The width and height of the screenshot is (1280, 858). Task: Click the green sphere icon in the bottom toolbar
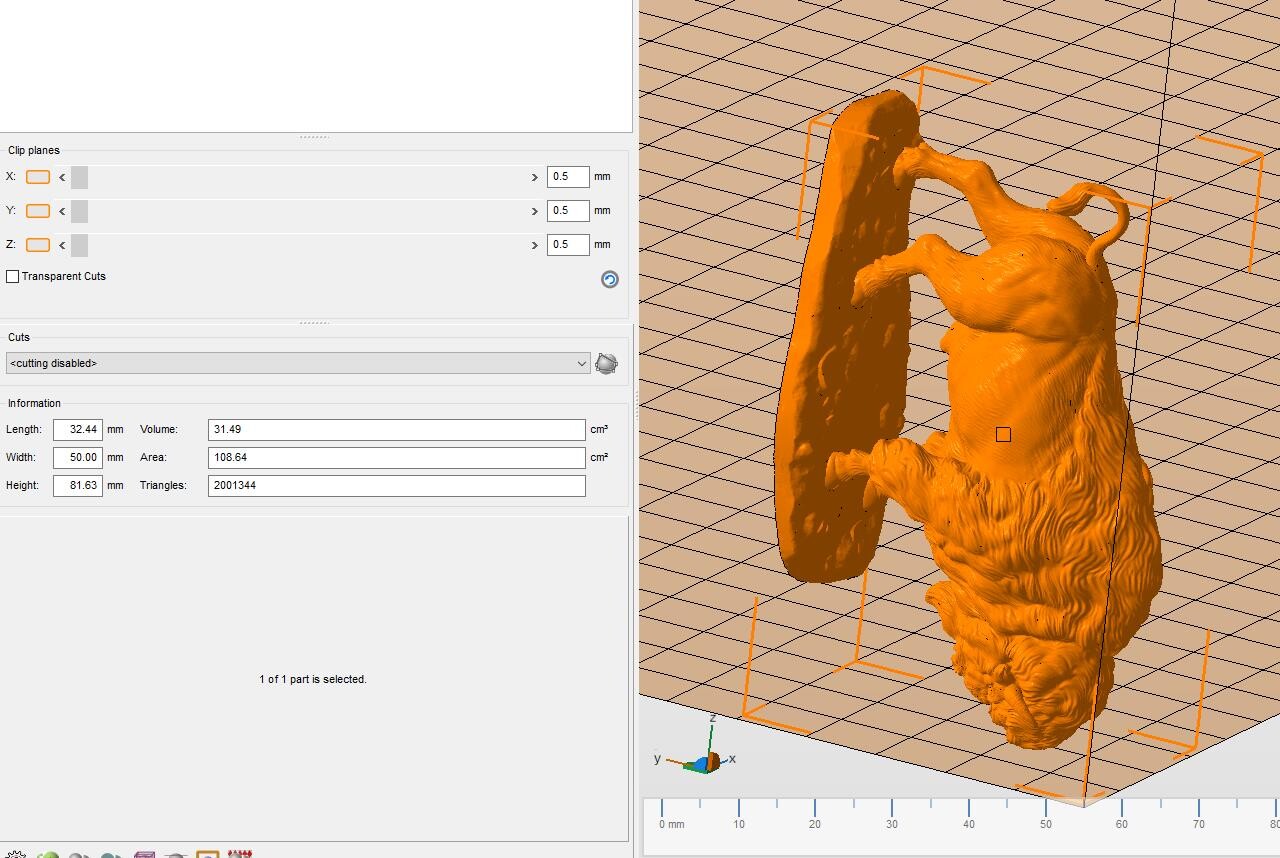[x=48, y=855]
